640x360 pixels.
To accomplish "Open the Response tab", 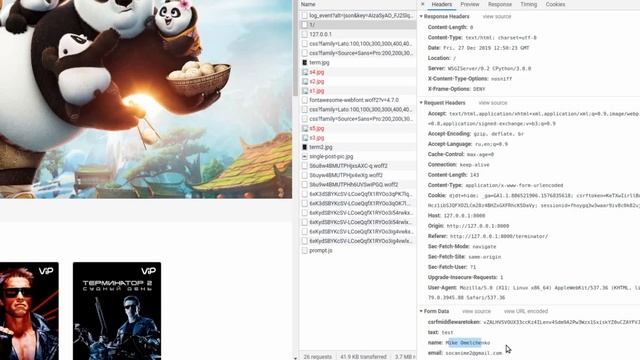I will 500,4.
